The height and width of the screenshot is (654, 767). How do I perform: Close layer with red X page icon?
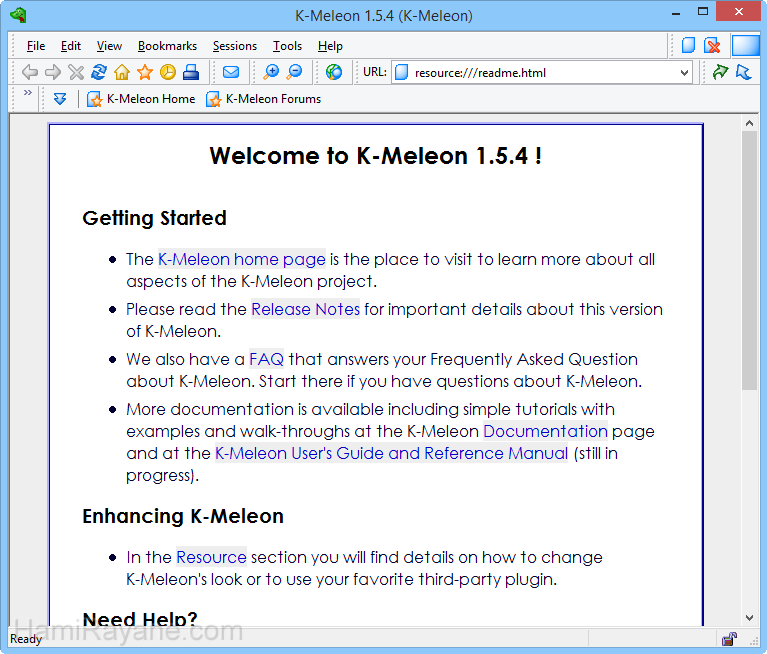(x=712, y=45)
